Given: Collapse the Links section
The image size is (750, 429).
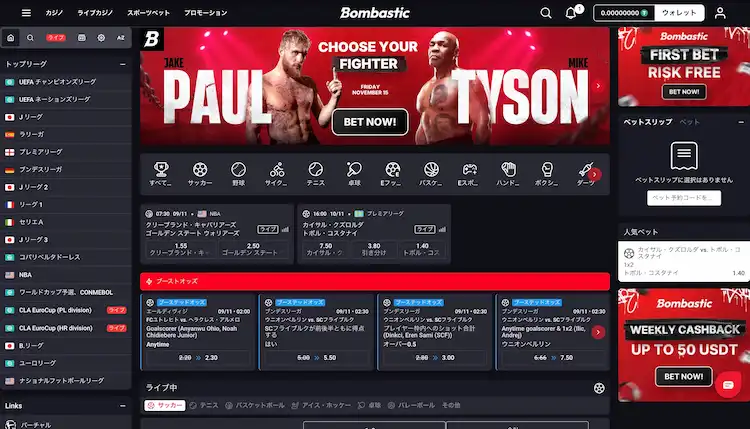Looking at the screenshot, I should 123,406.
